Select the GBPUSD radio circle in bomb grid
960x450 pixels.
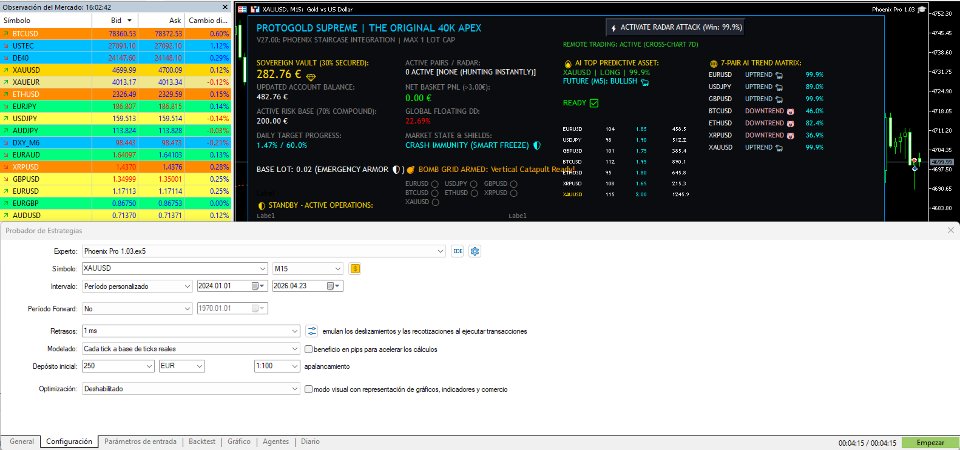click(514, 184)
